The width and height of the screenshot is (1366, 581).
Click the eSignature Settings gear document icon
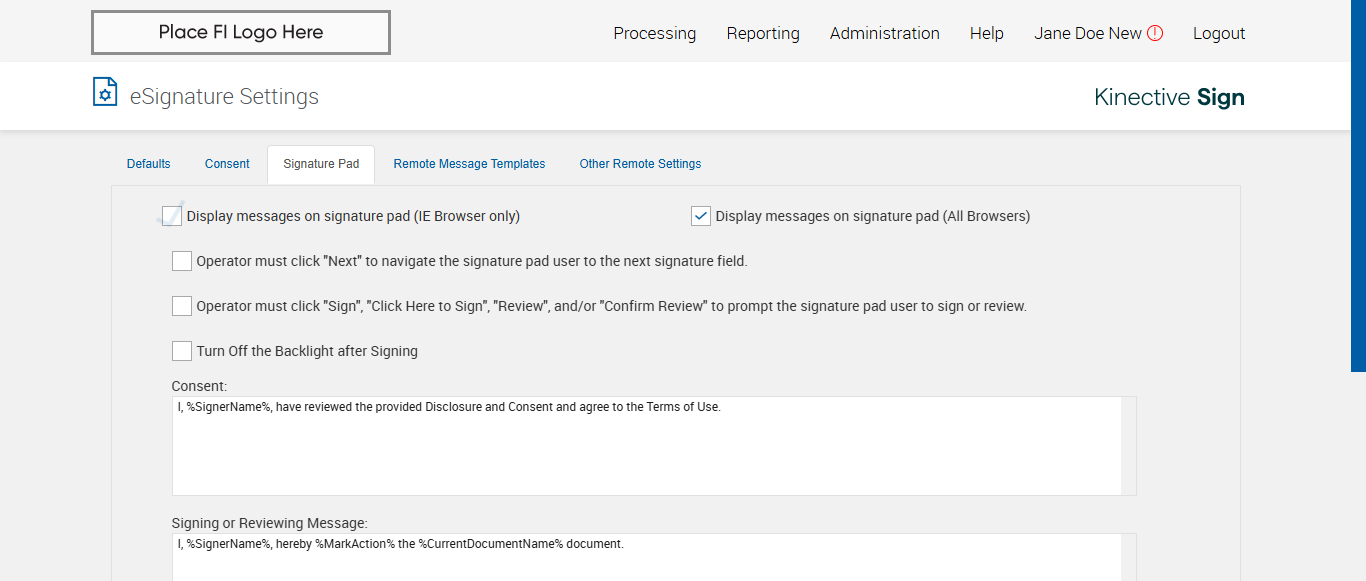(x=104, y=92)
